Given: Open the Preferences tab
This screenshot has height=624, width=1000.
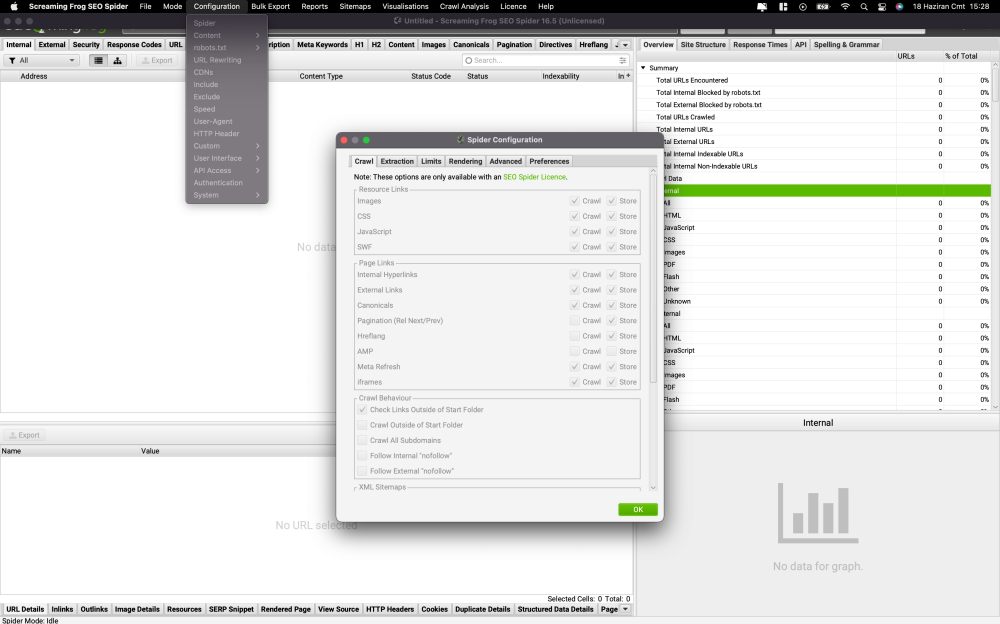Looking at the screenshot, I should click(x=549, y=161).
